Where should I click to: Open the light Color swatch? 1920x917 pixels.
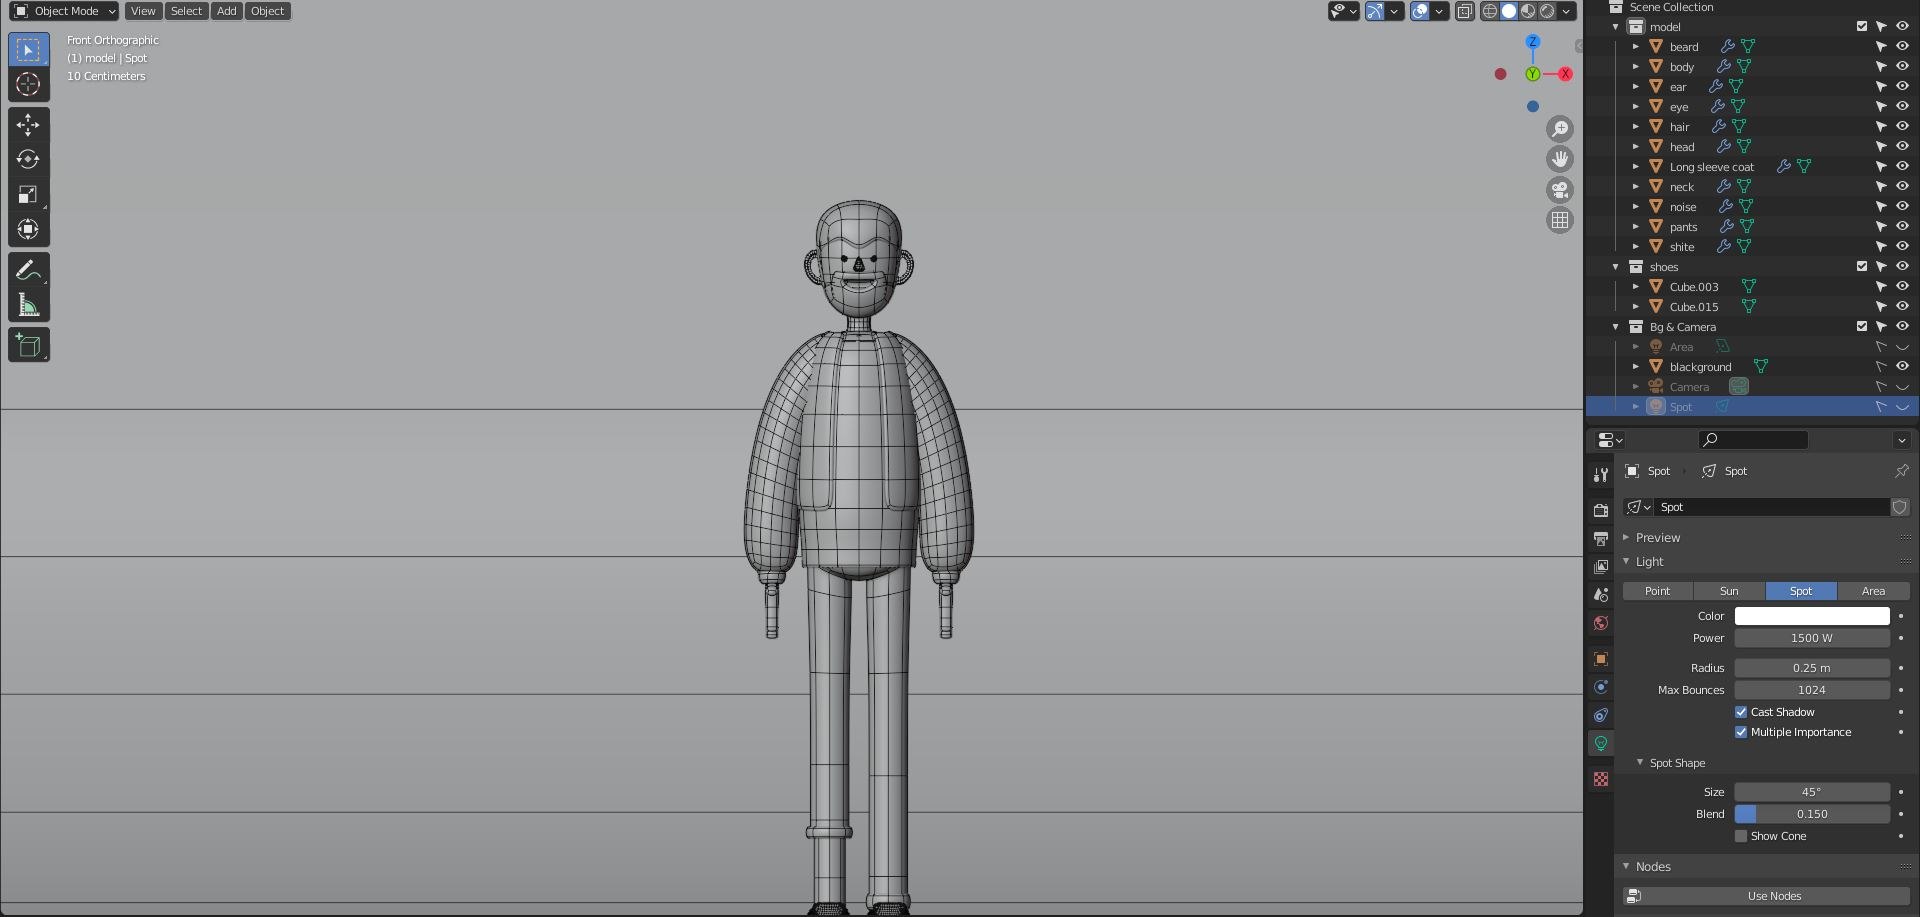point(1812,616)
